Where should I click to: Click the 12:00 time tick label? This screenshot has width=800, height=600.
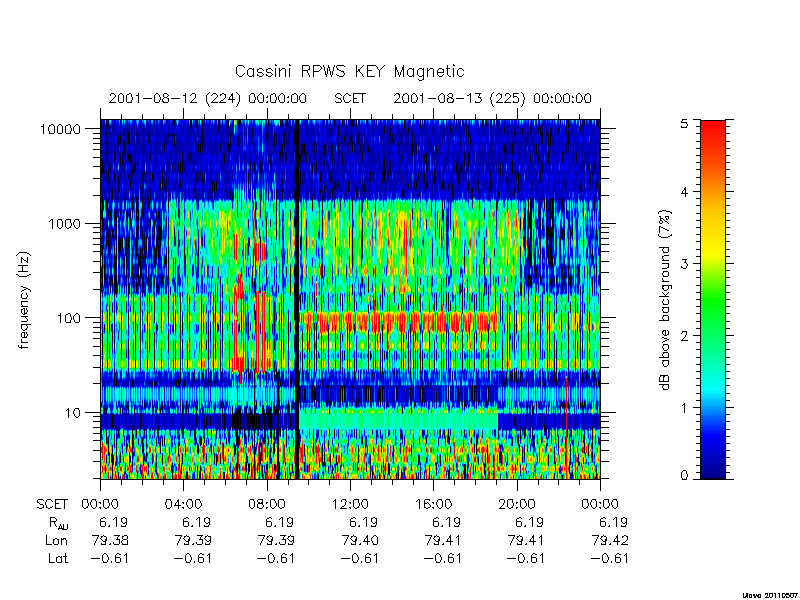(350, 504)
